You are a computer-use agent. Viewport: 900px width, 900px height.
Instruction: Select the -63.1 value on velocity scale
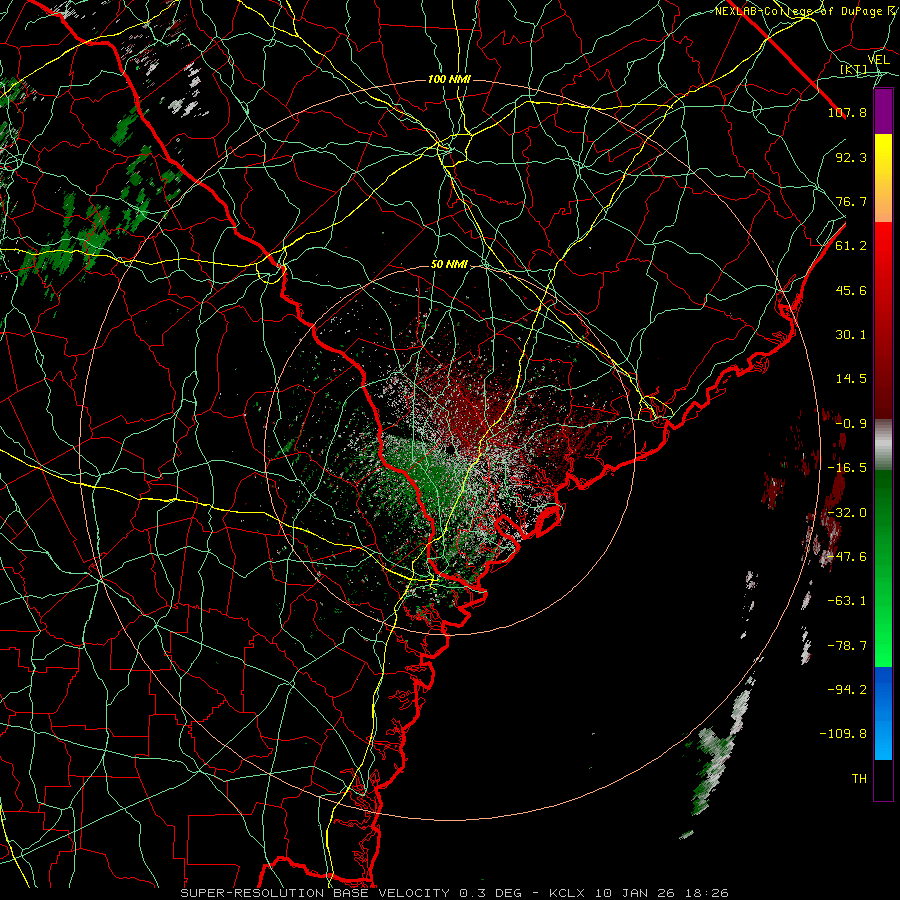pyautogui.click(x=847, y=601)
